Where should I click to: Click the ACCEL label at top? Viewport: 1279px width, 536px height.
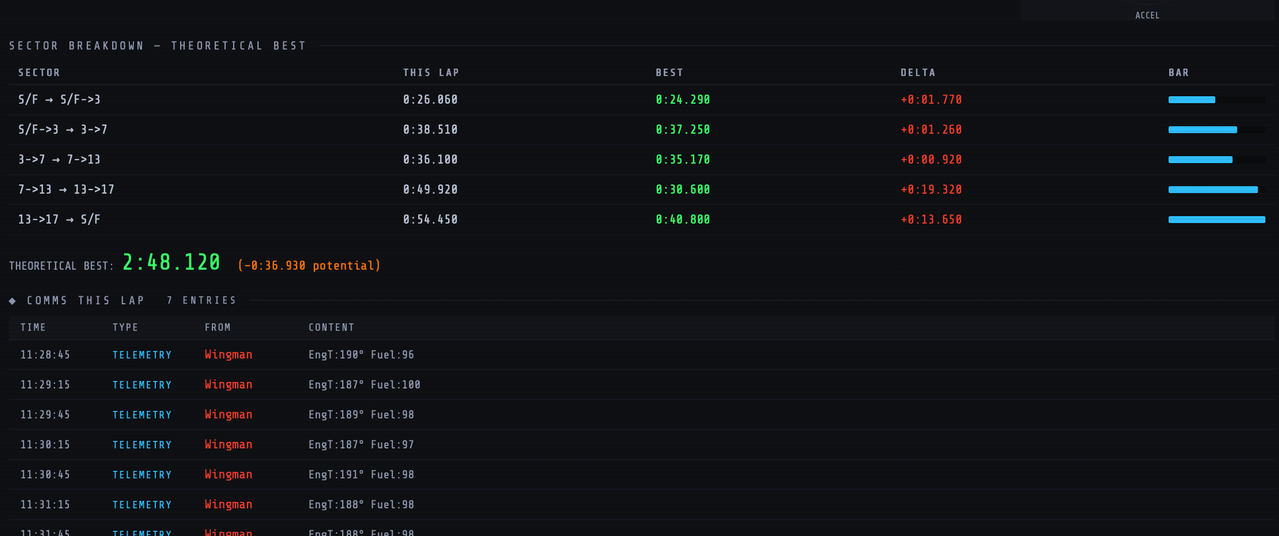pyautogui.click(x=1147, y=16)
